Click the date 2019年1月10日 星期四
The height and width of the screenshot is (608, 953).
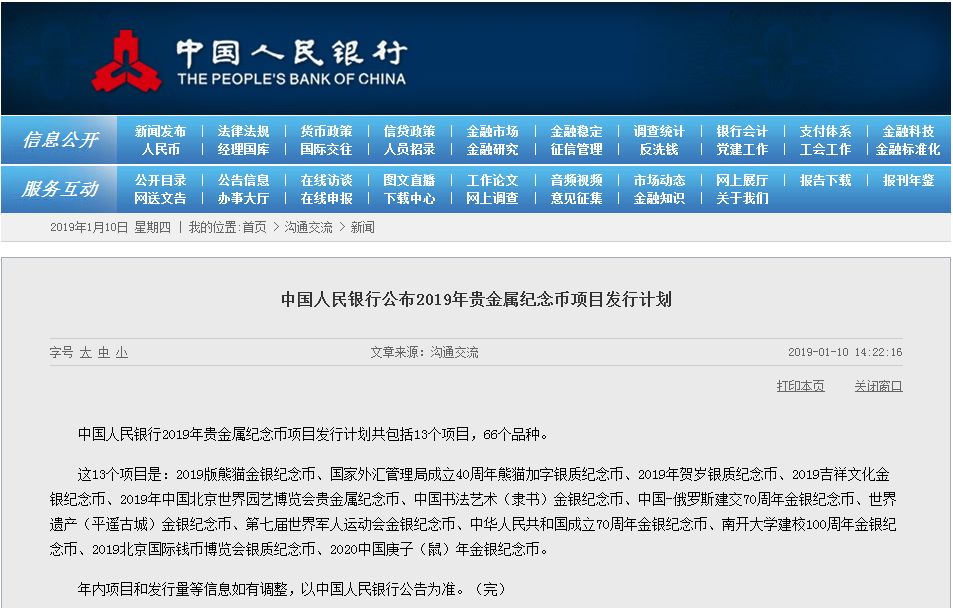point(111,227)
